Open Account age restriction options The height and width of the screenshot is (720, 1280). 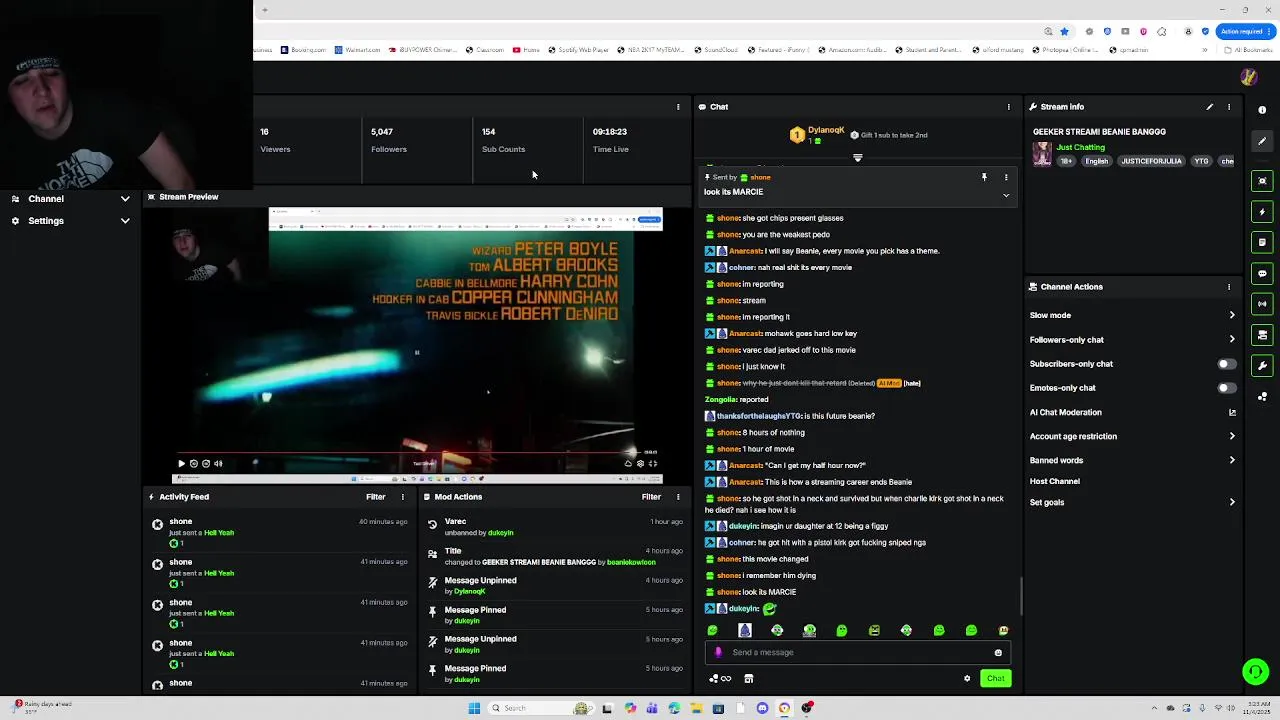tap(1133, 436)
